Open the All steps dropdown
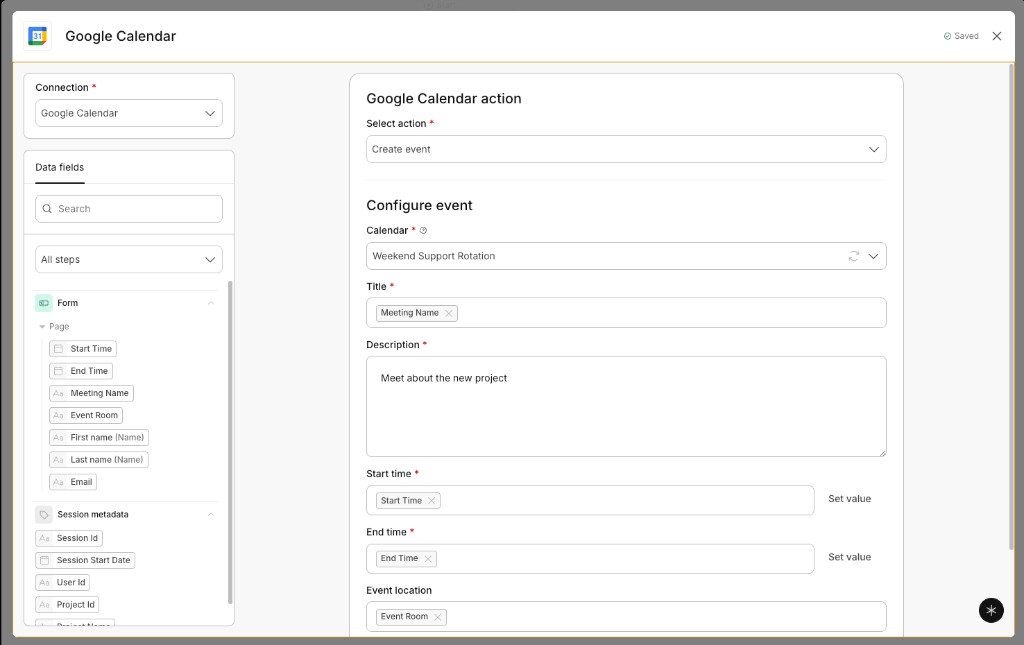 tap(129, 259)
